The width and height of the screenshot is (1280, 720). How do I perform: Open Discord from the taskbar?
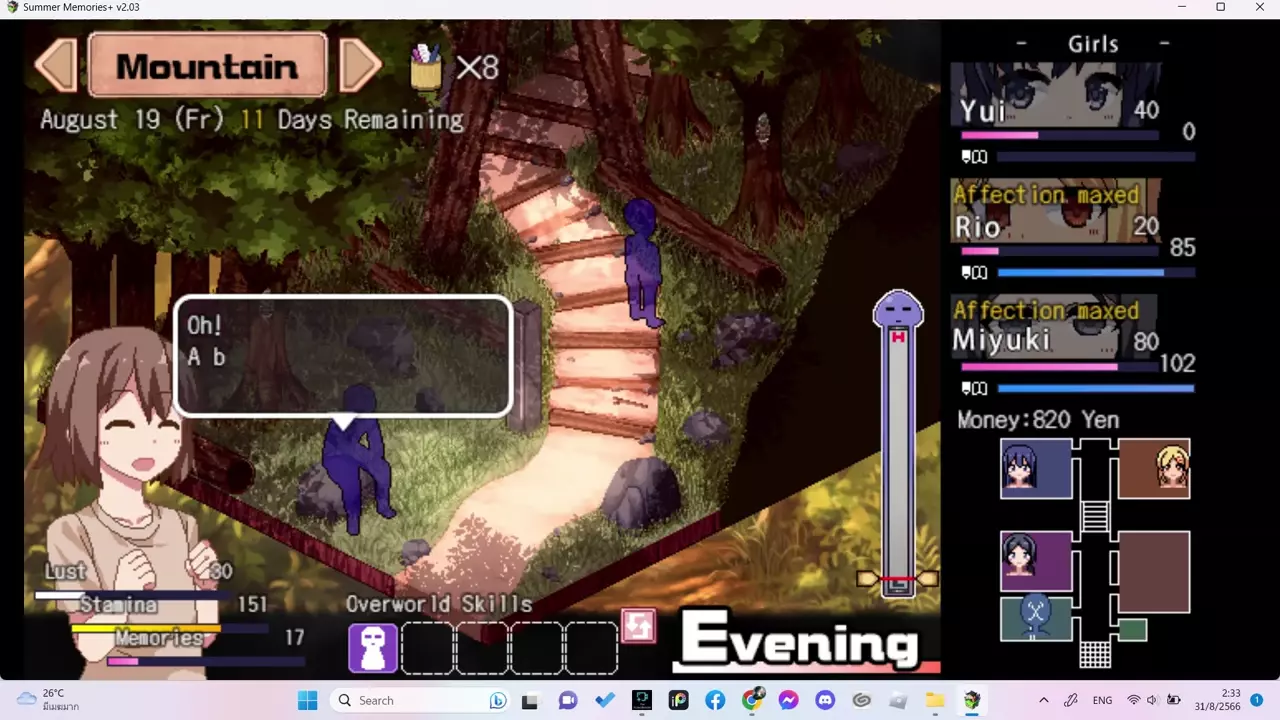click(824, 700)
